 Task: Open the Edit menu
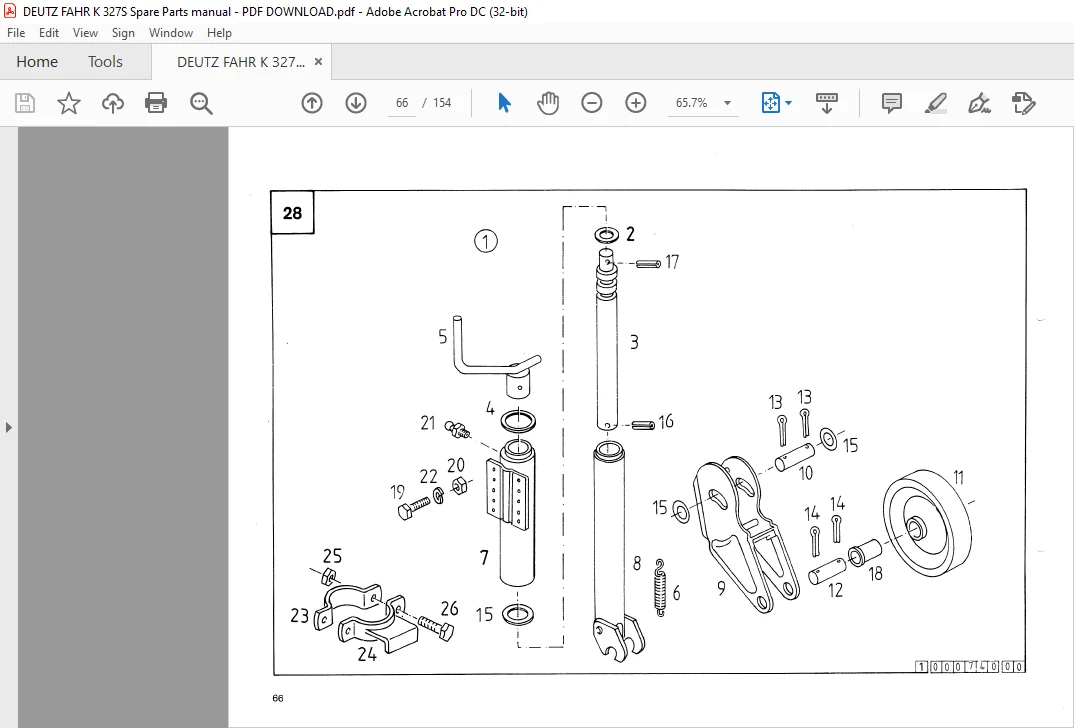point(49,33)
